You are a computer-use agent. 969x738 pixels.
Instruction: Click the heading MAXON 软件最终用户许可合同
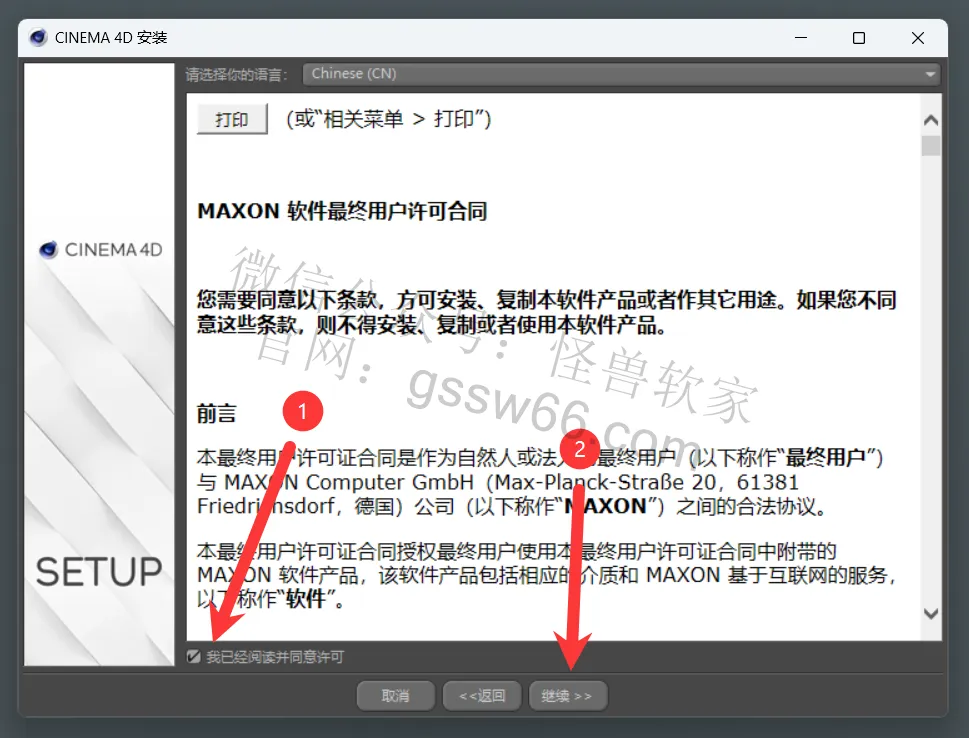pos(342,211)
